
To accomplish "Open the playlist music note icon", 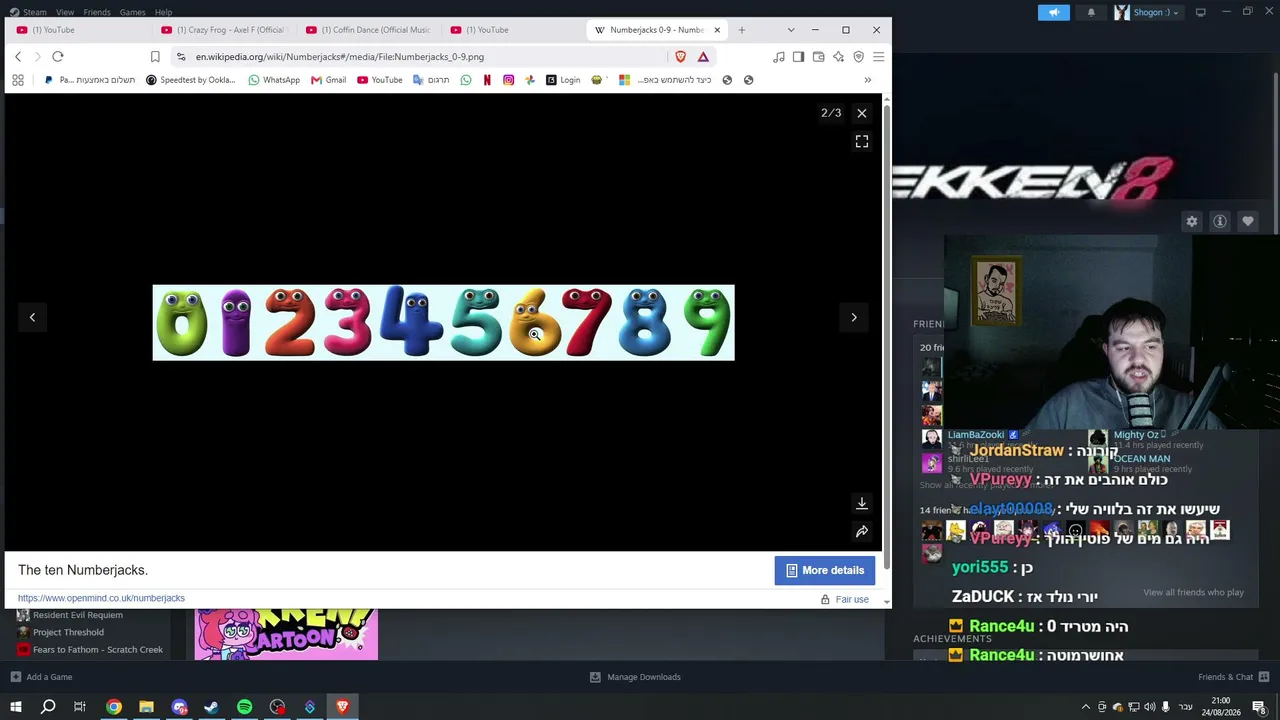I will pyautogui.click(x=779, y=57).
